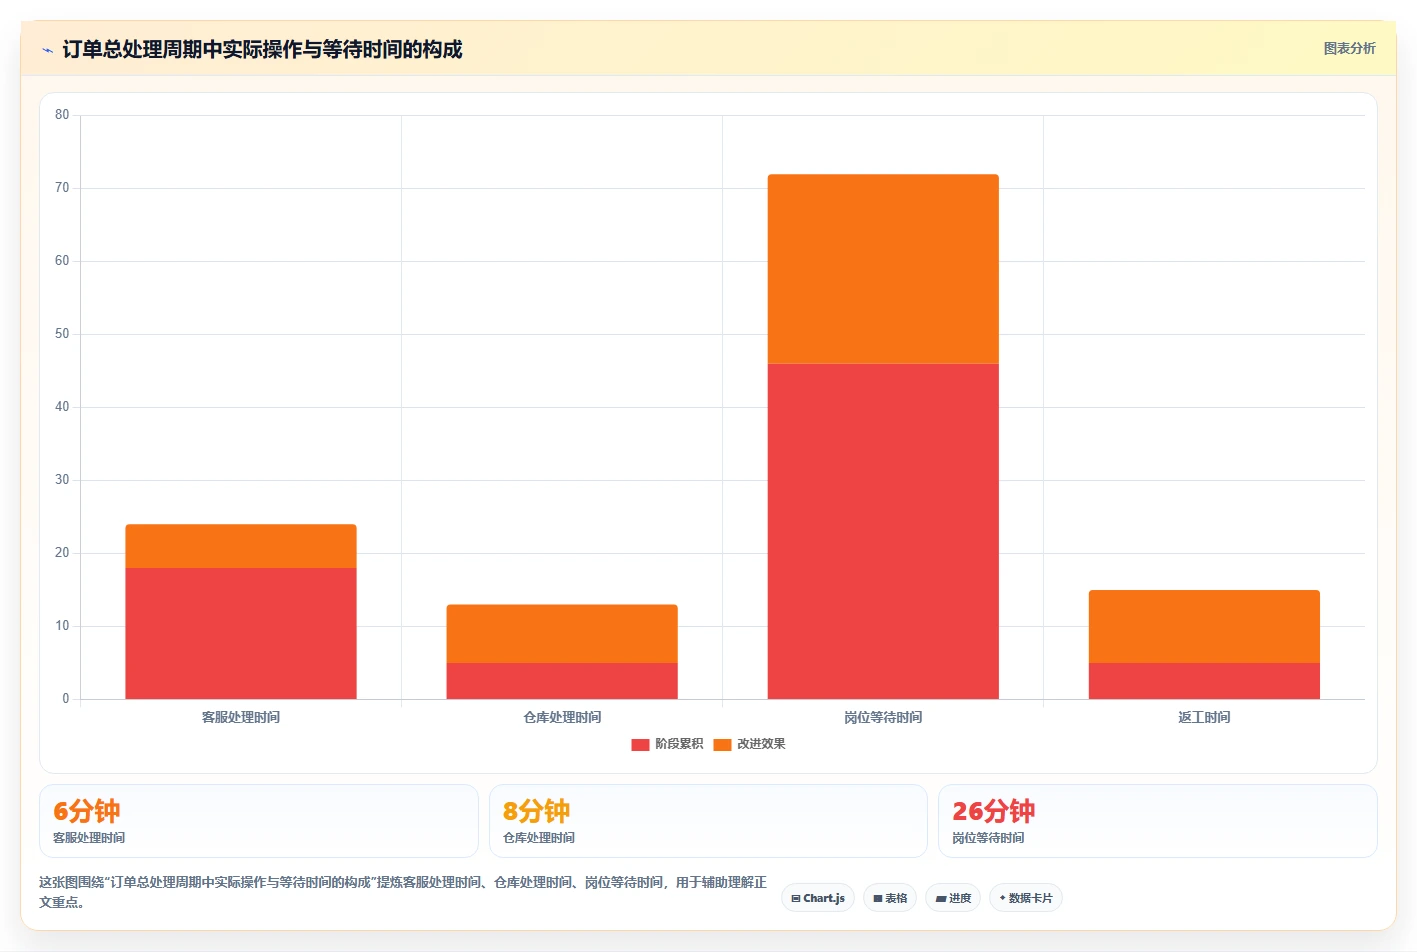
Task: Click the orange segment of 客服处理时间 bar
Action: coord(241,546)
